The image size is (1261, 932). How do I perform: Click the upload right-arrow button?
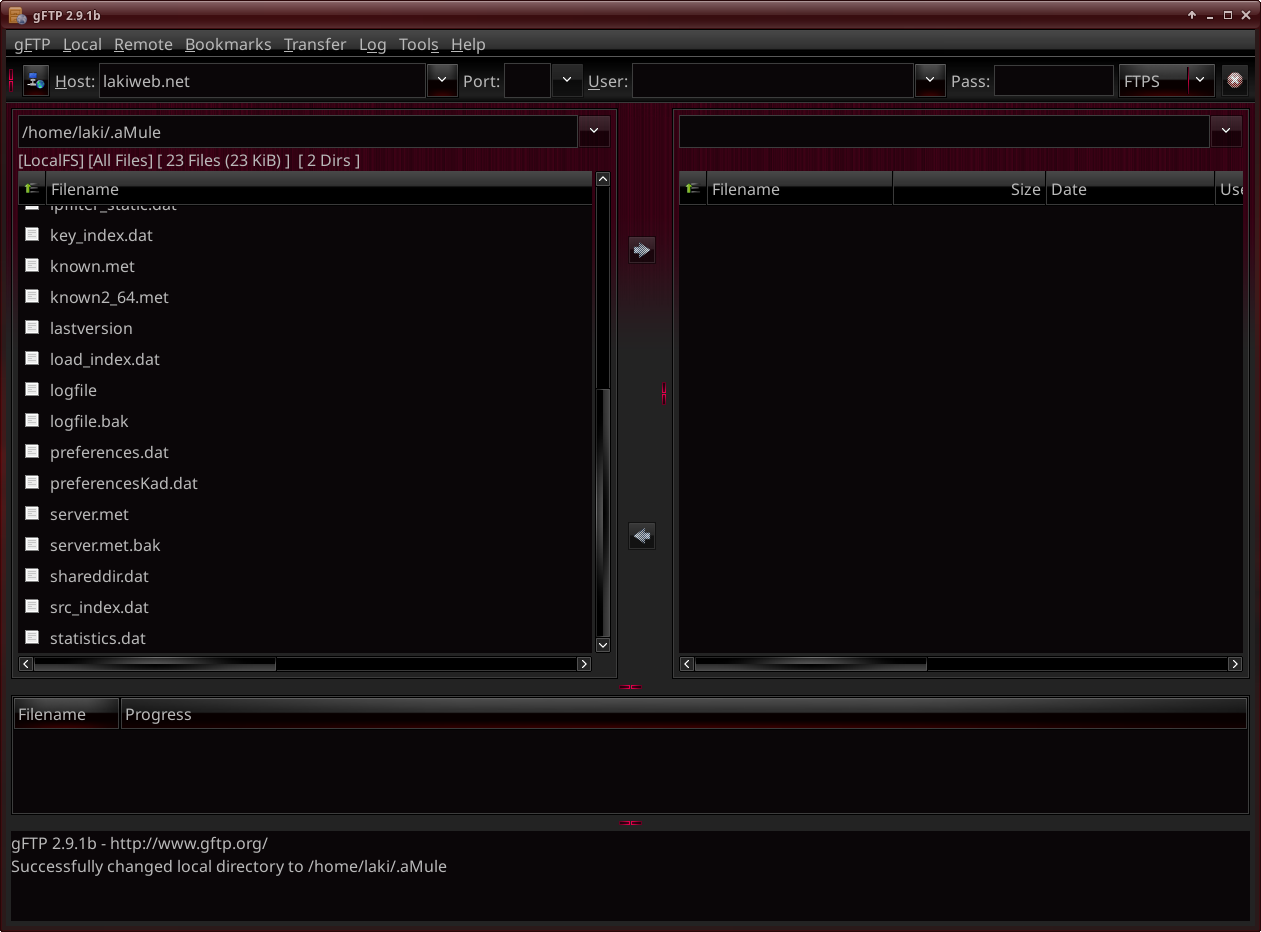[642, 250]
